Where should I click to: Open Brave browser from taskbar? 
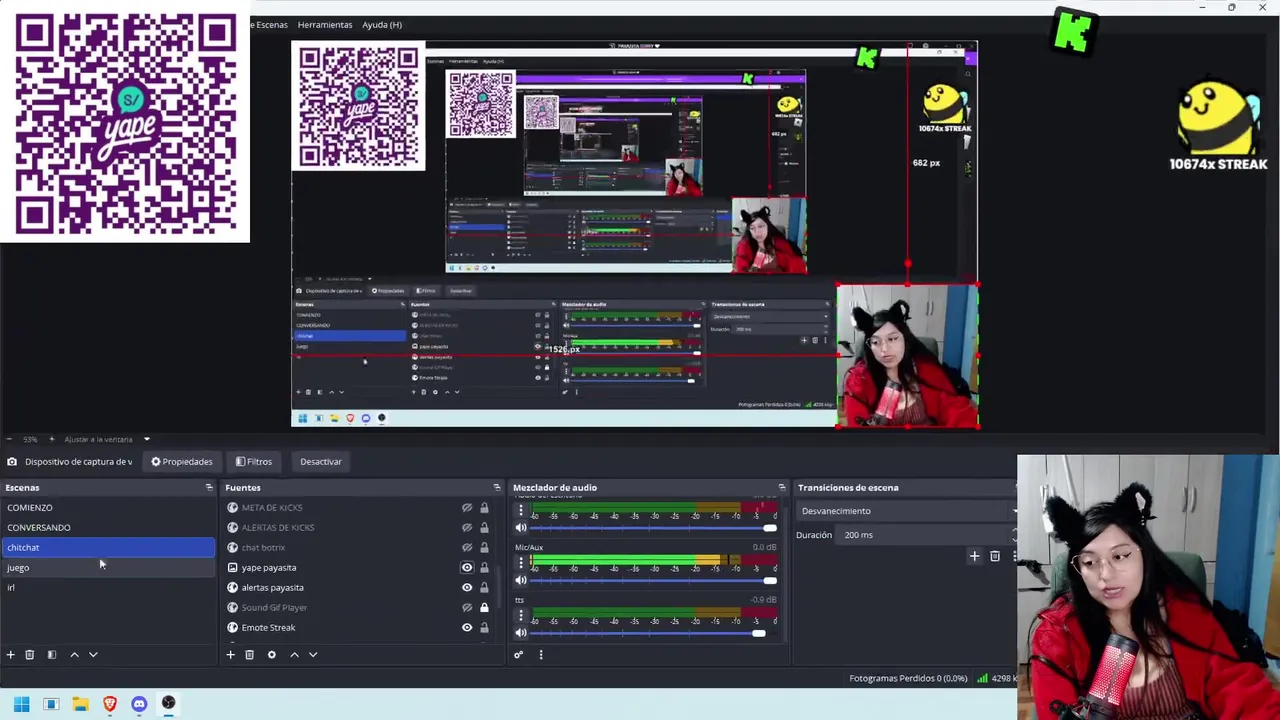[x=110, y=704]
